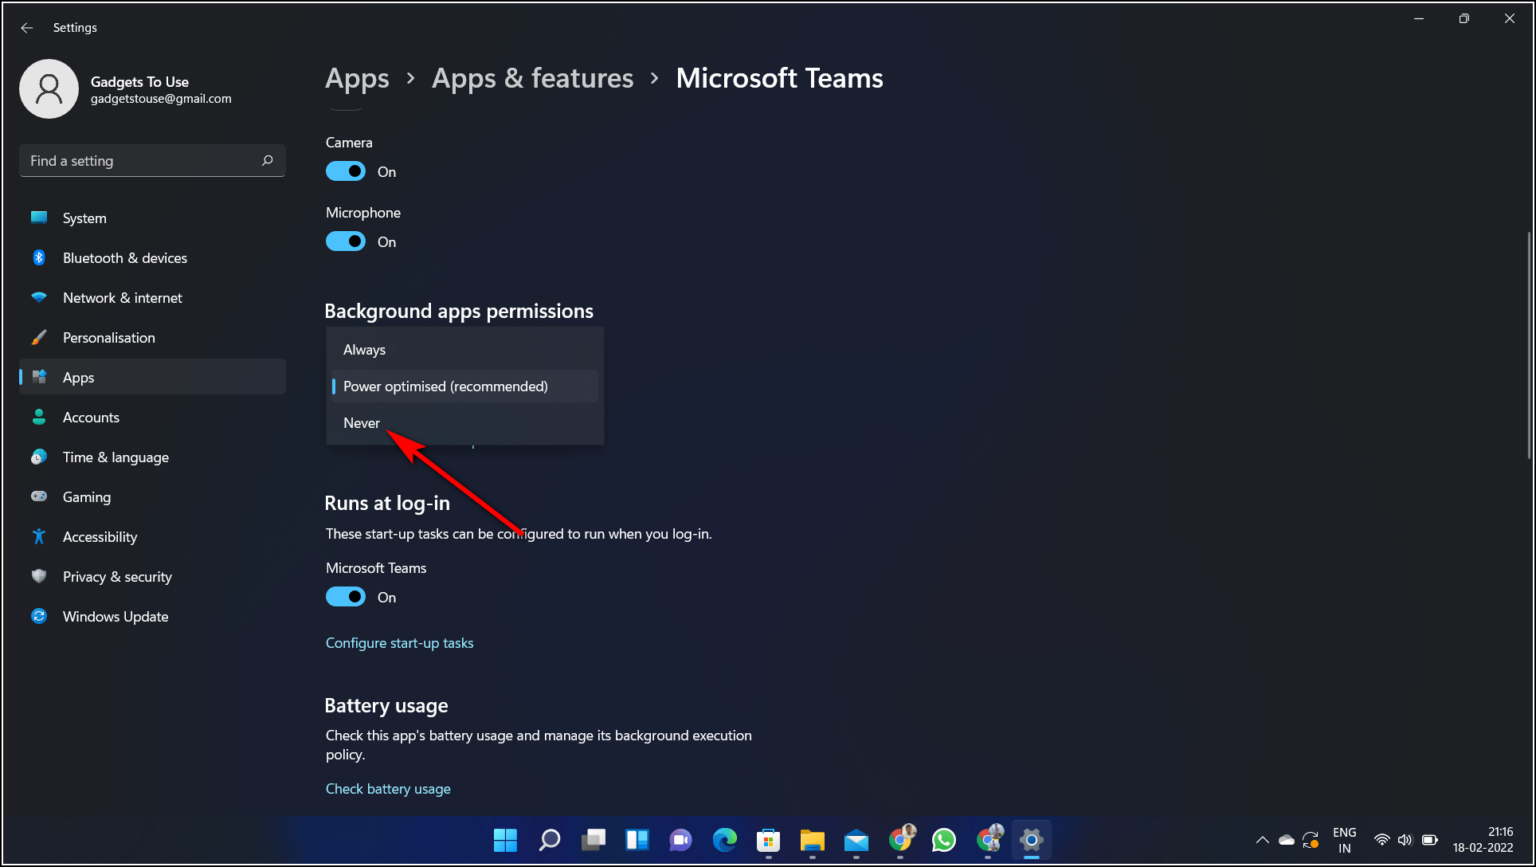Turn off Camera permission for Teams
This screenshot has width=1536, height=867.
pos(345,171)
